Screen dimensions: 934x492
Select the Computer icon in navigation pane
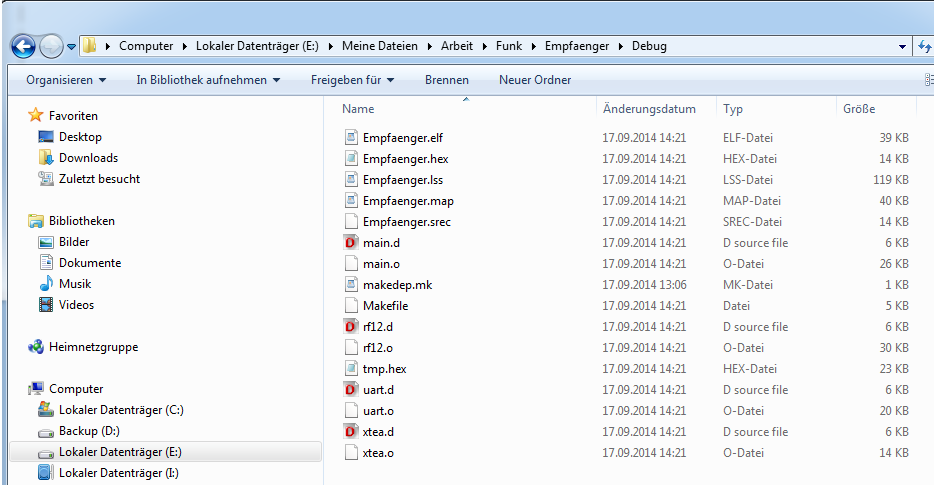(36, 389)
